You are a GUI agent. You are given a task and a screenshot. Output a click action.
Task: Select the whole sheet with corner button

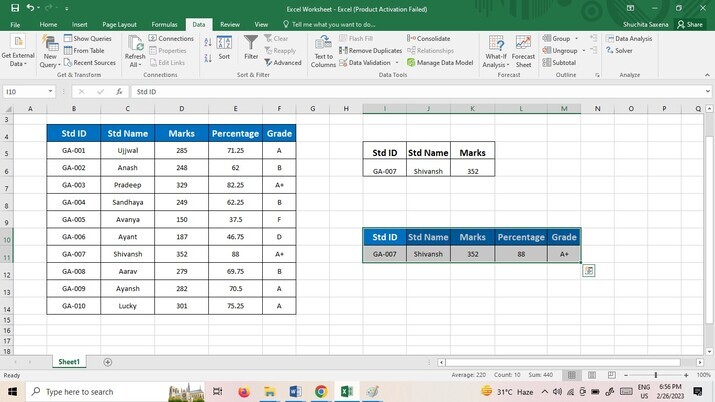pos(7,108)
